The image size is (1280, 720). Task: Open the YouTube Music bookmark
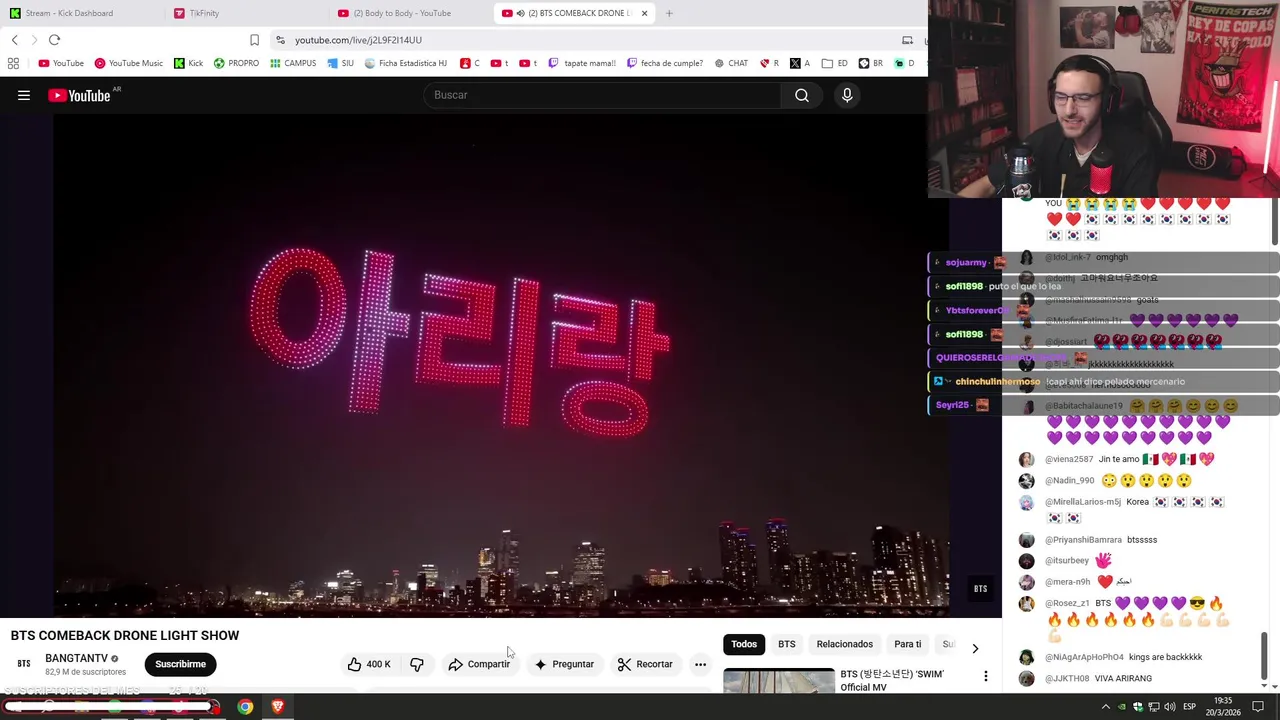pos(128,63)
